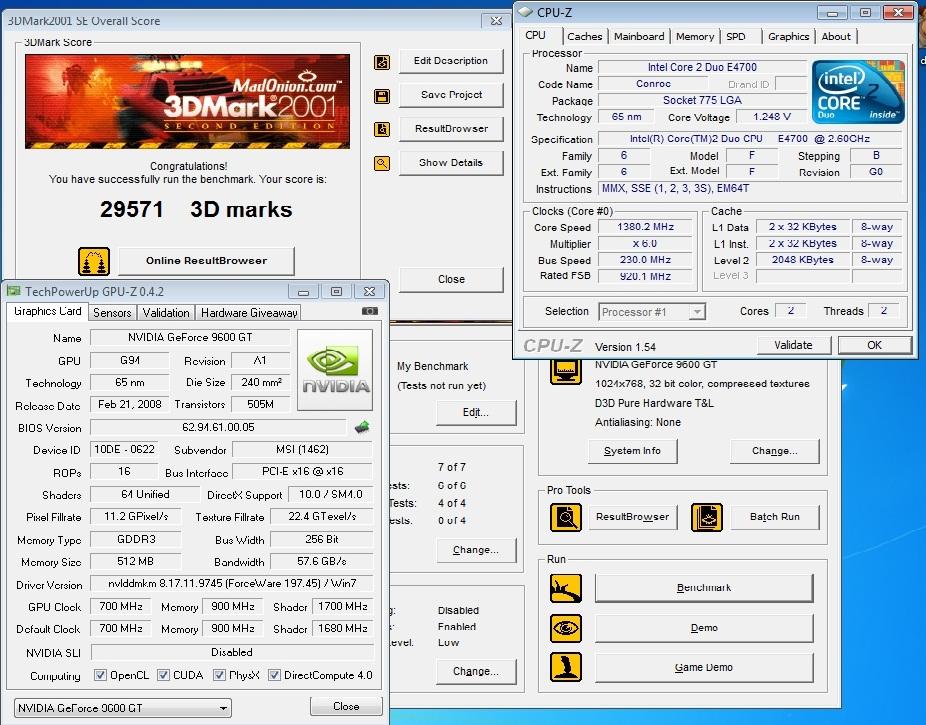Click OK in CPU-Z

874,345
